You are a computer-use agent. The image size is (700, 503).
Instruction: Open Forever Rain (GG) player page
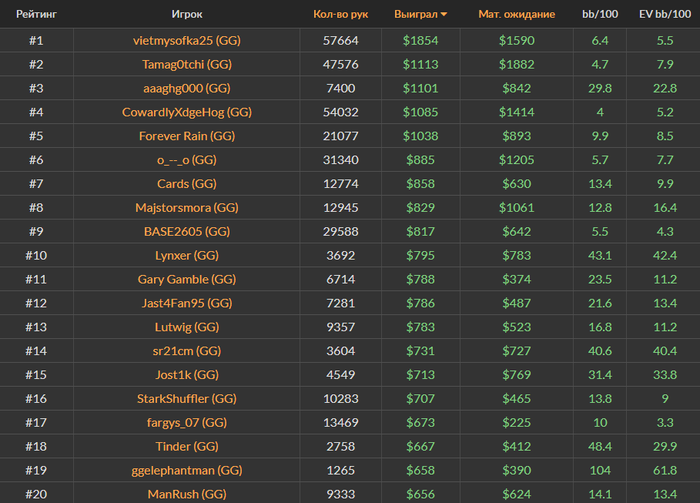tap(187, 136)
